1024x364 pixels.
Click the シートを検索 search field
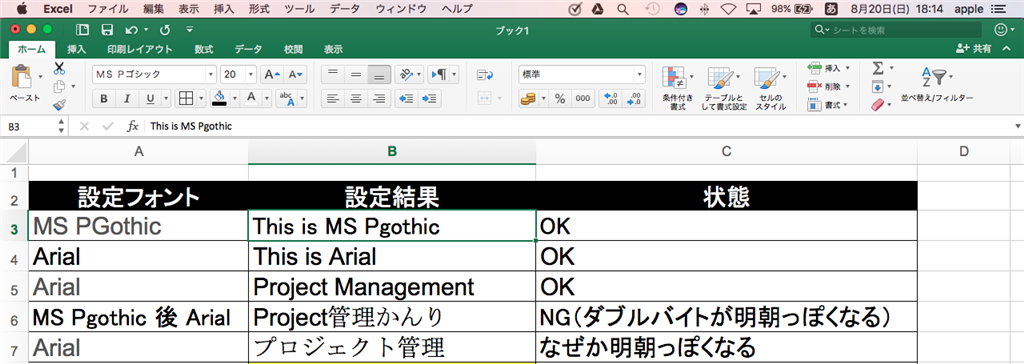(x=895, y=29)
